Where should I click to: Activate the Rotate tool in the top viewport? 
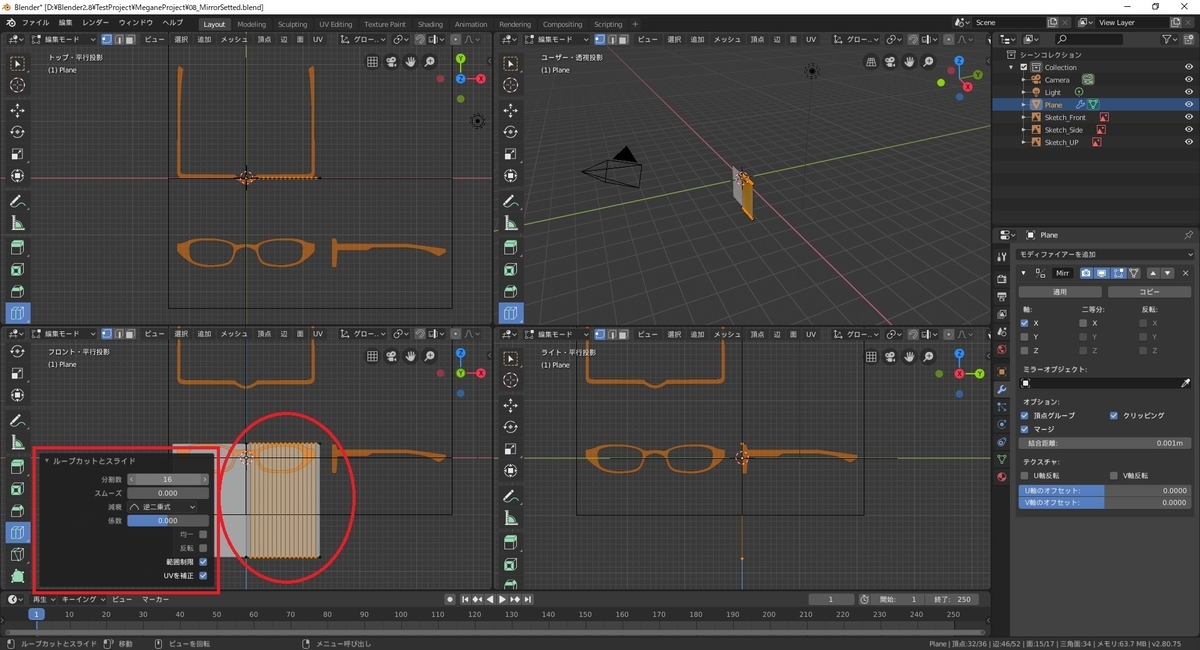click(x=18, y=132)
